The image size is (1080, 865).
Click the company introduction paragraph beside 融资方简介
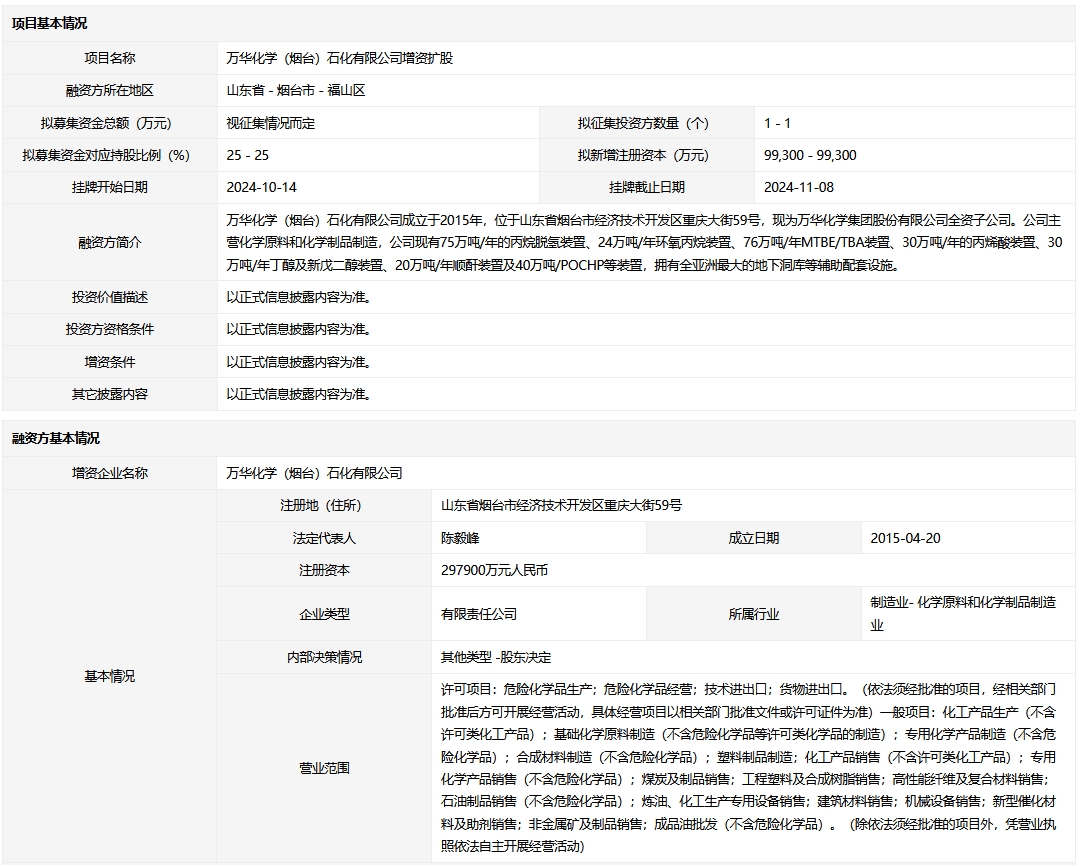644,242
